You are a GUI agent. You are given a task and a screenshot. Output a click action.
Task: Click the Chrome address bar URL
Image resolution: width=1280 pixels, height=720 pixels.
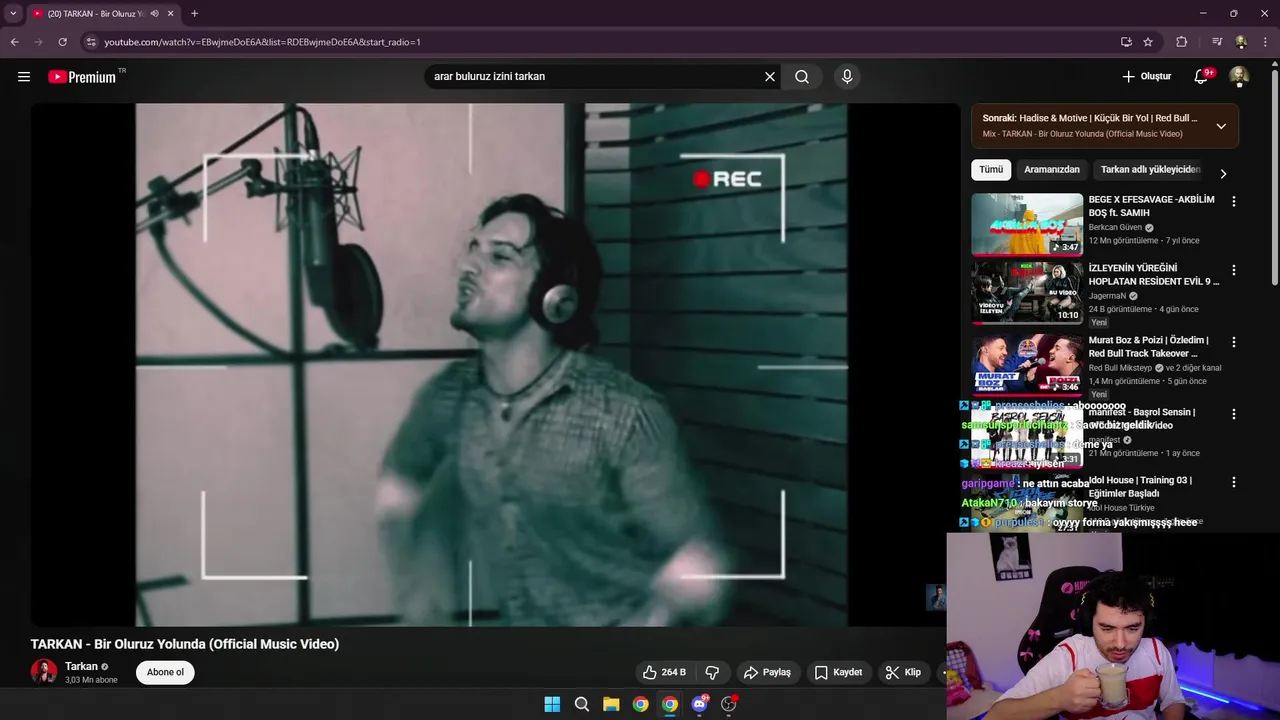(262, 42)
